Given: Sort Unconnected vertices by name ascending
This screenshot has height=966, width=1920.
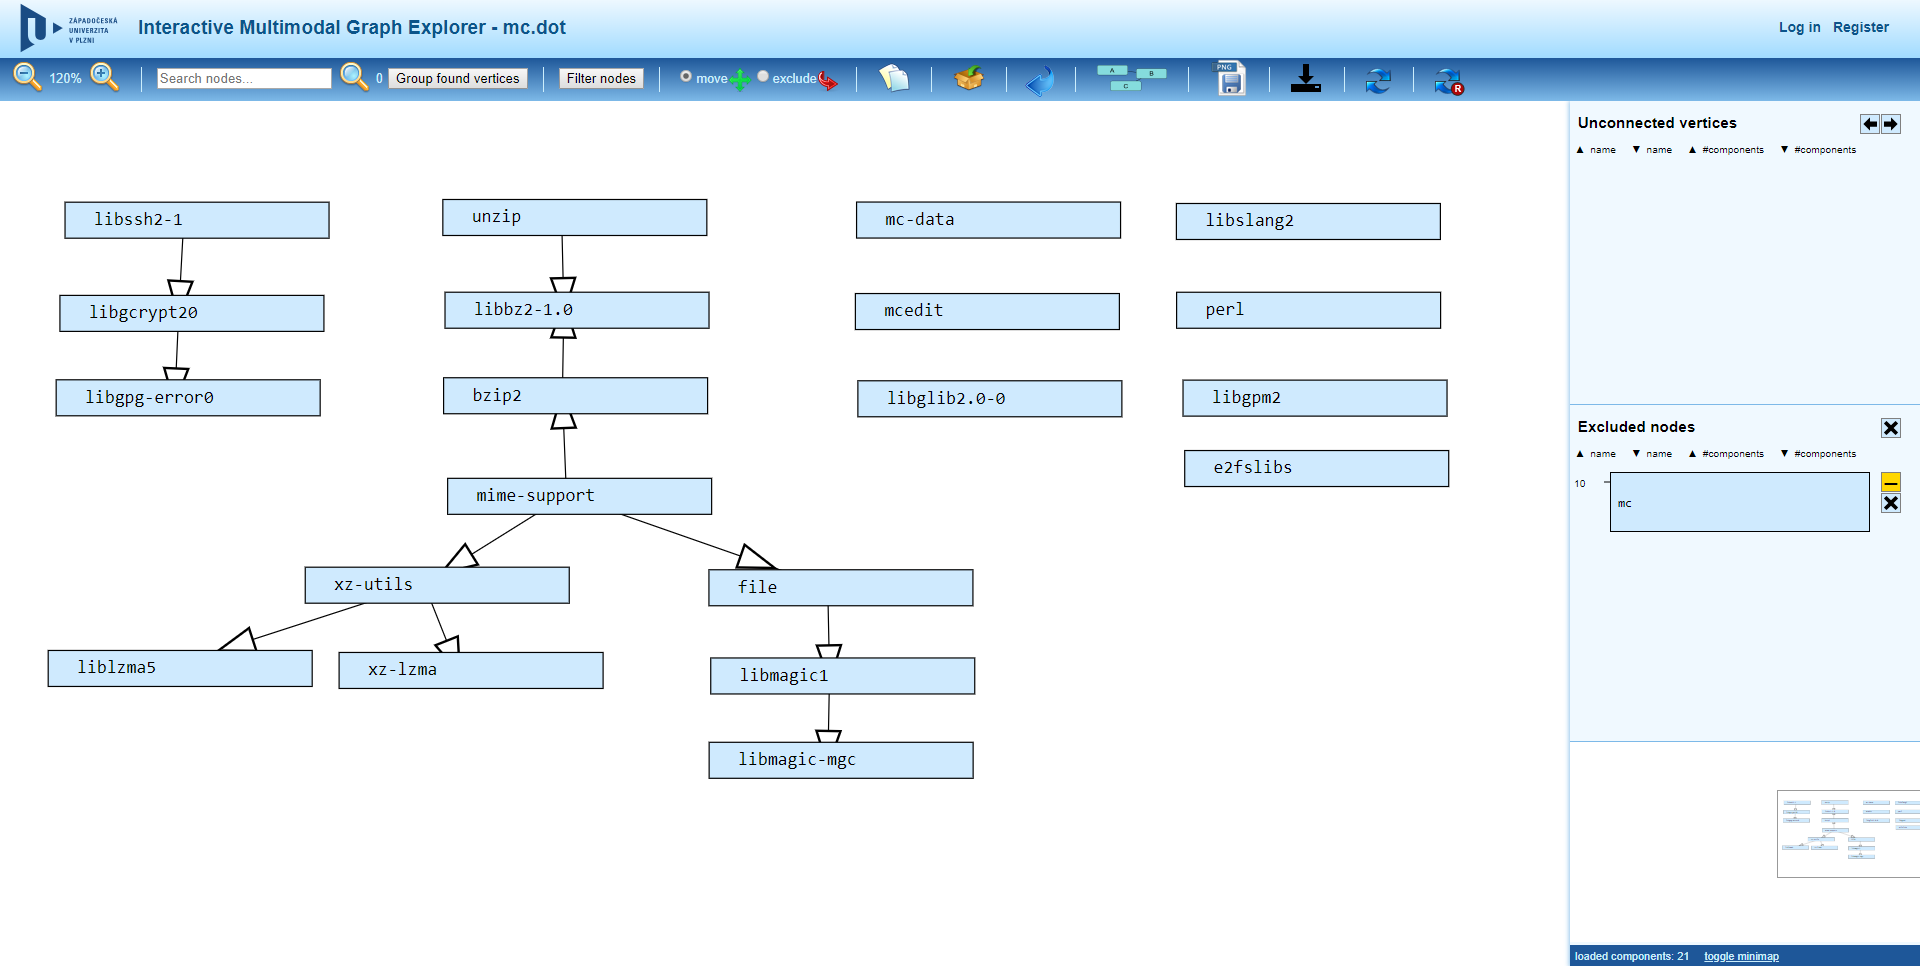Looking at the screenshot, I should [x=1596, y=150].
